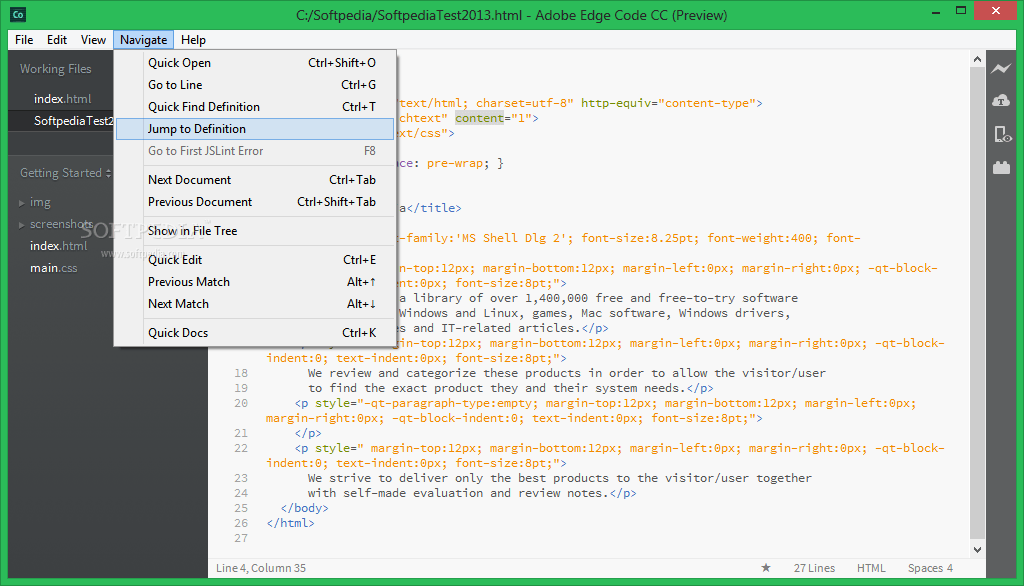Click the Working Files header
This screenshot has height=586, width=1024.
(56, 69)
